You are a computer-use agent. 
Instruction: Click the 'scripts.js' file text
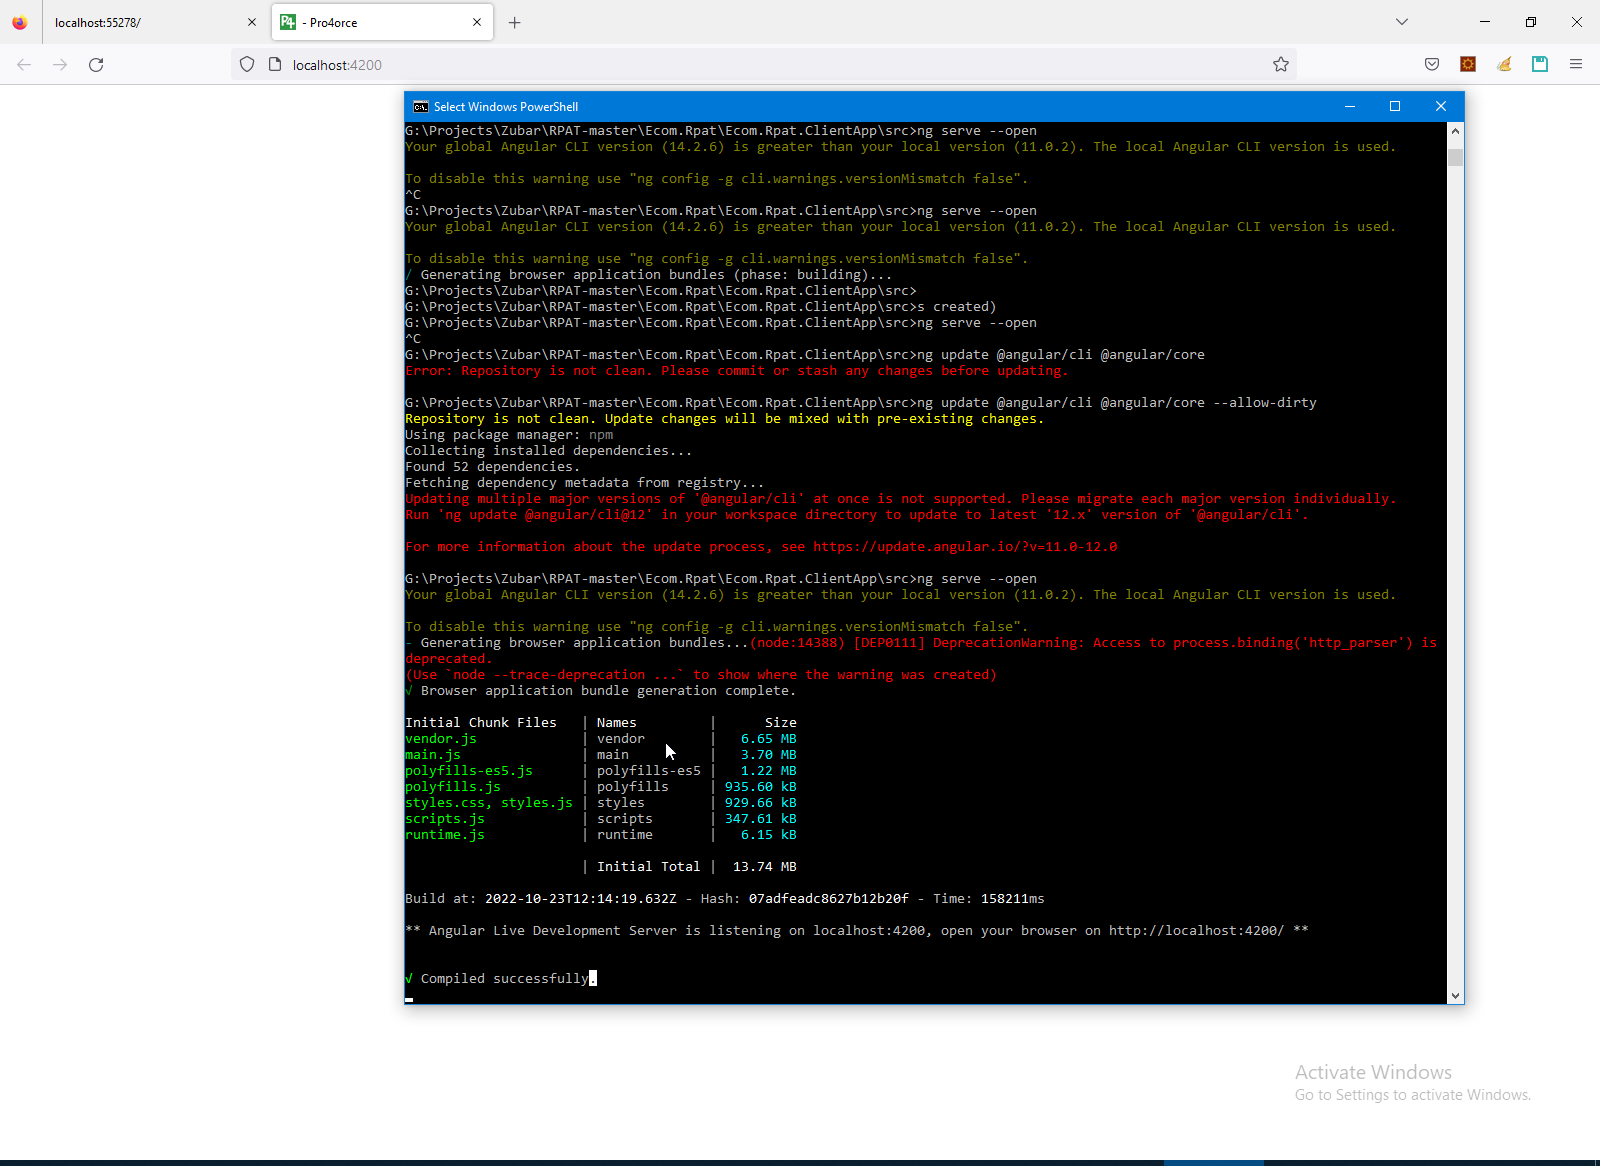[x=445, y=819]
